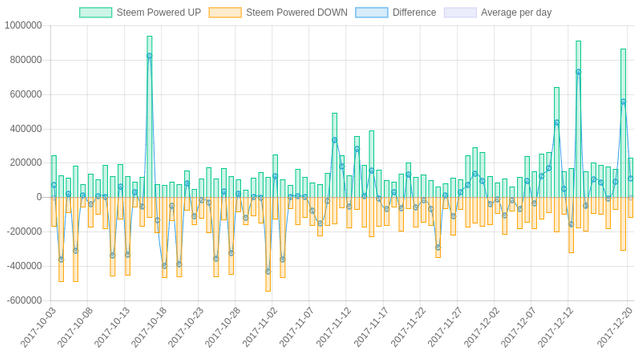Click the 1000000 y-axis value
Screen dimensions: 640x361
click(23, 26)
